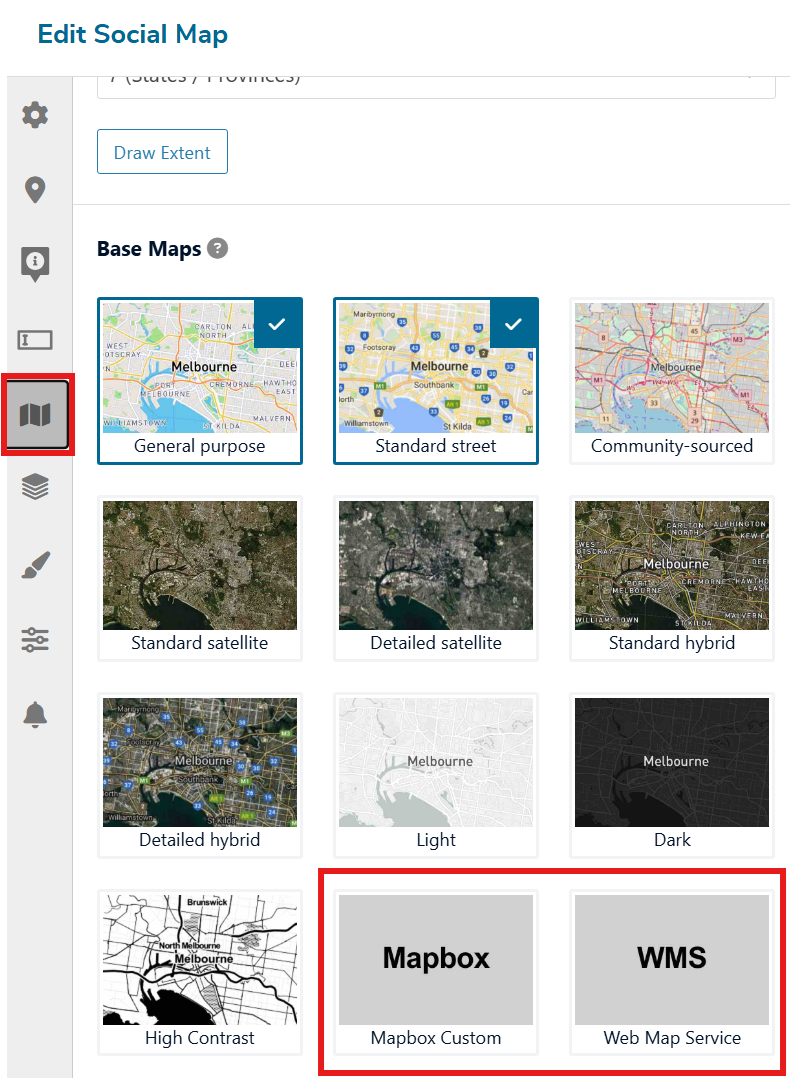Open the base maps sidebar icon

coord(36,414)
